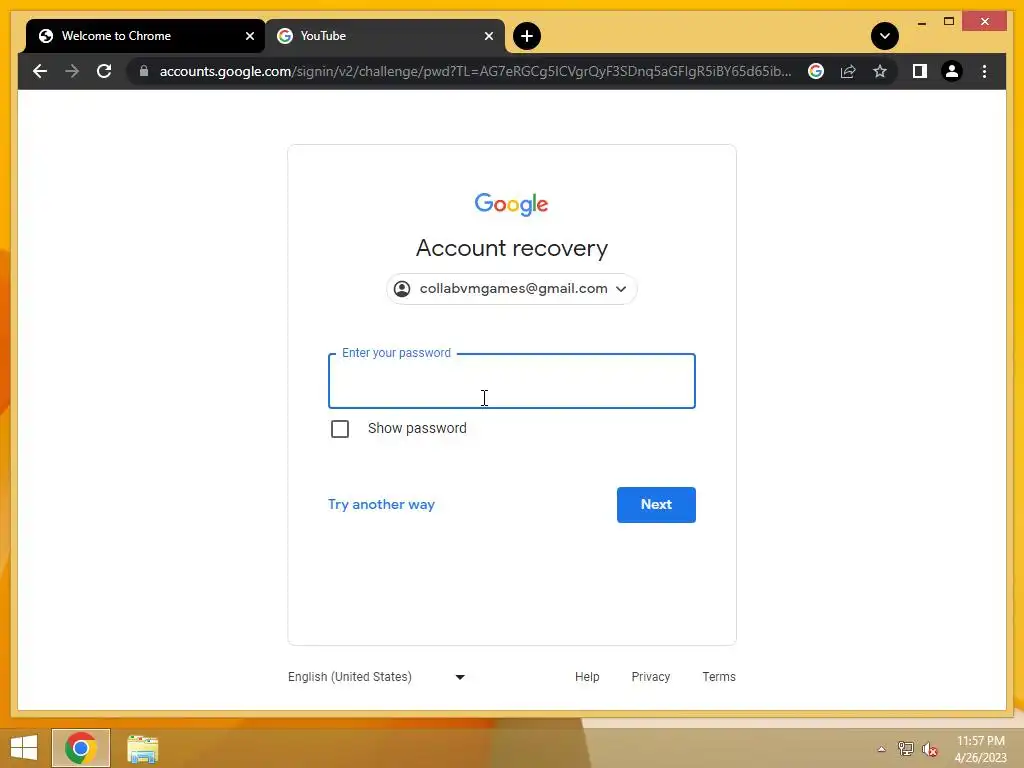The image size is (1024, 768).
Task: Focus the Enter your password field
Action: tap(512, 381)
